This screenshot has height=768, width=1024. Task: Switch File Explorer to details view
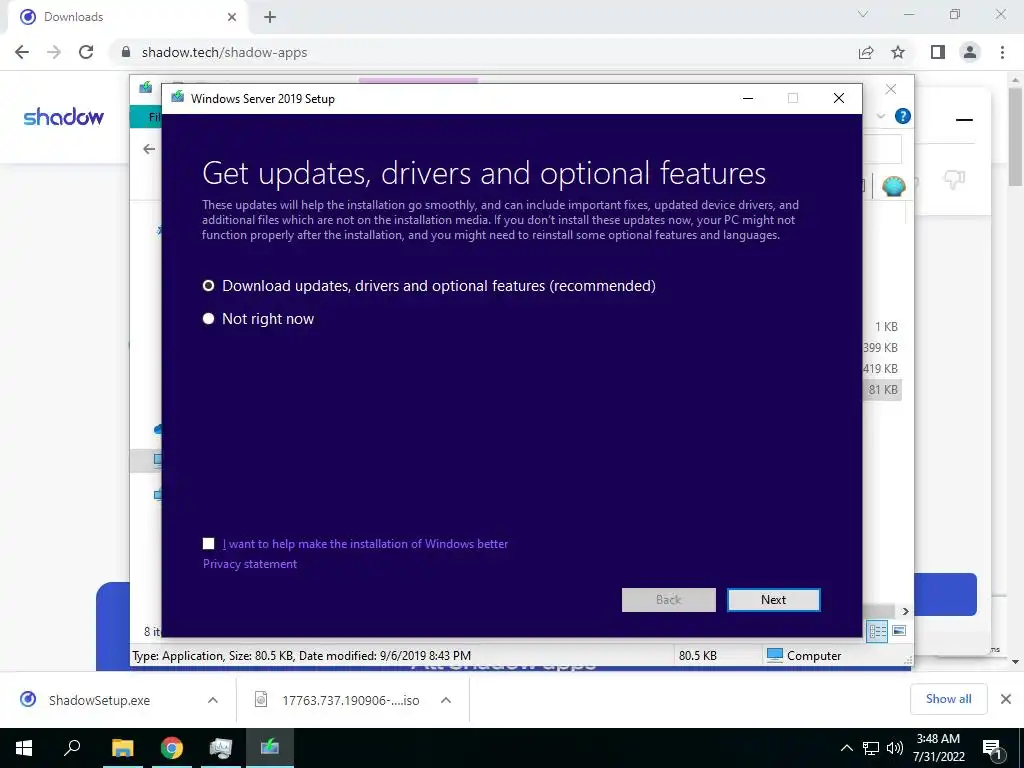(877, 631)
